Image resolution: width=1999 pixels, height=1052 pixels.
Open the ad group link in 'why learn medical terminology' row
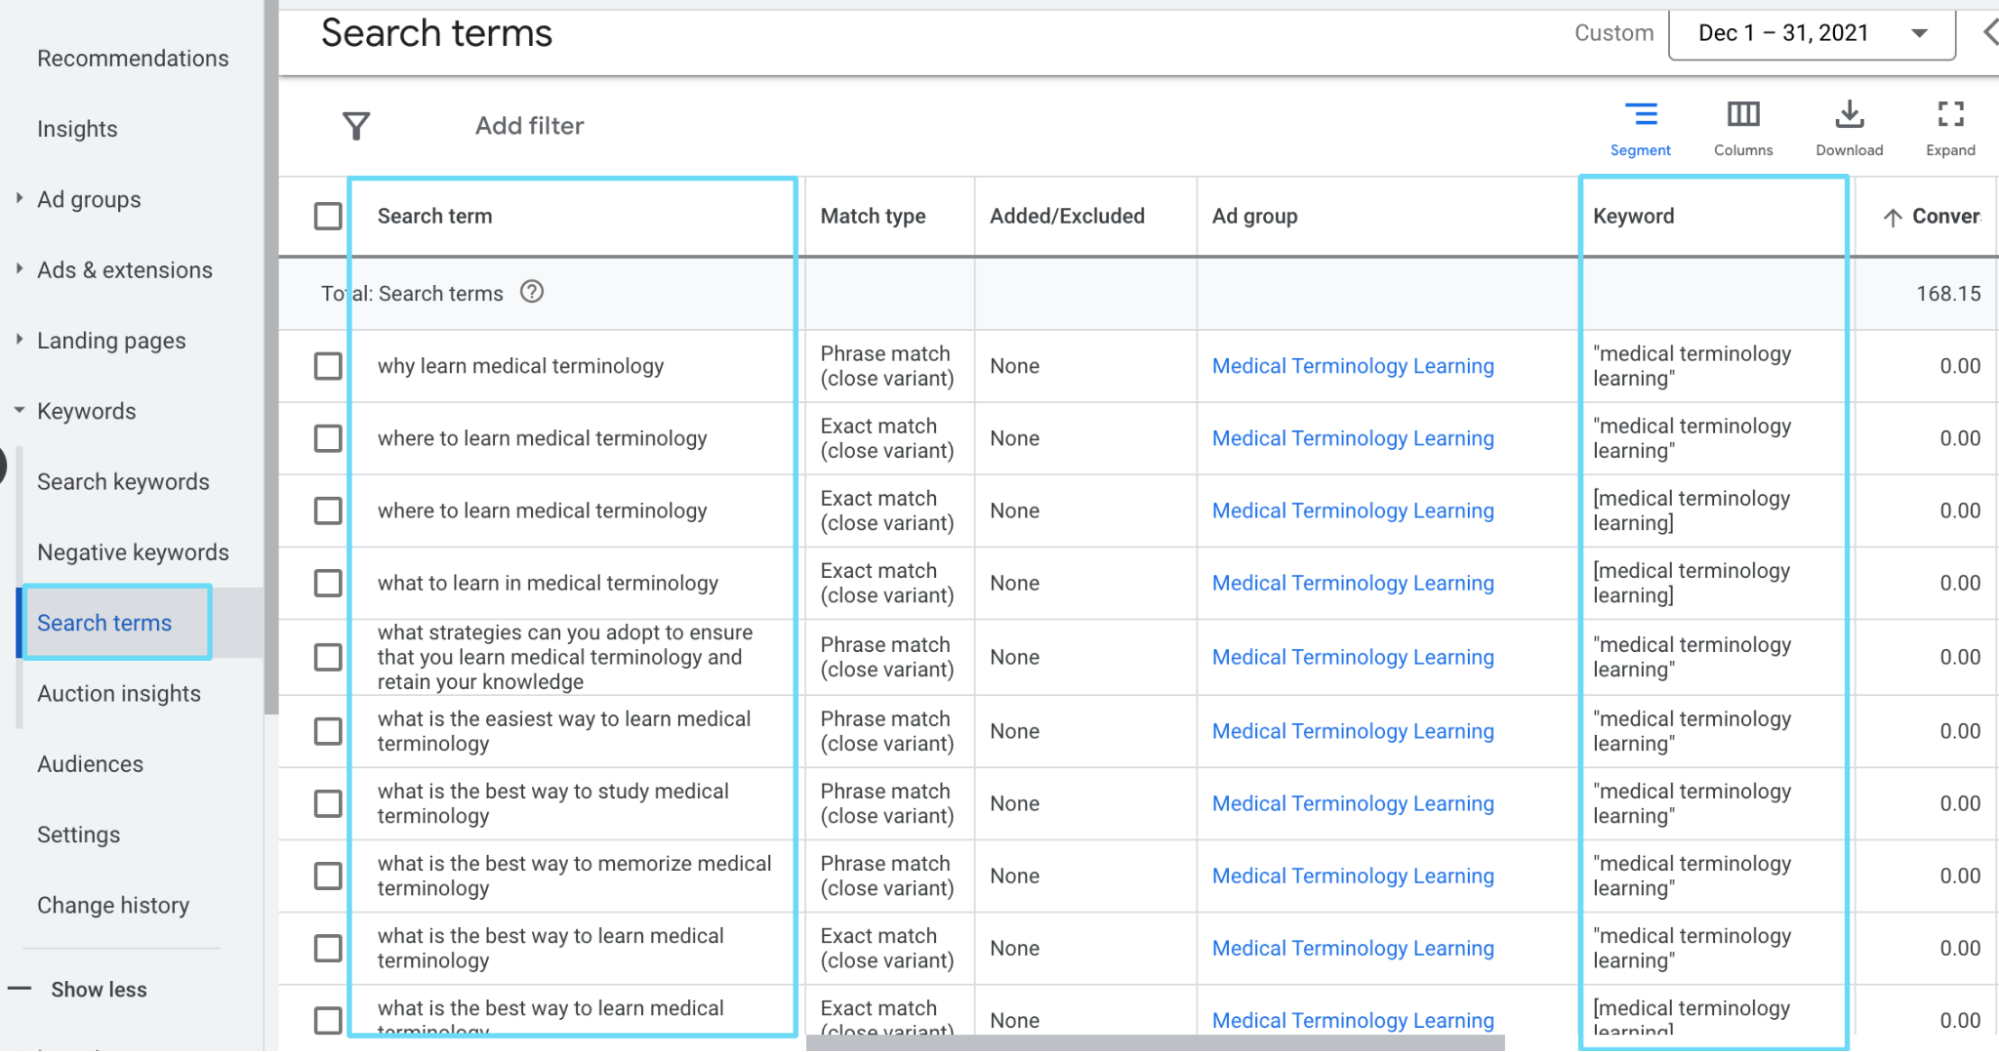click(x=1353, y=366)
